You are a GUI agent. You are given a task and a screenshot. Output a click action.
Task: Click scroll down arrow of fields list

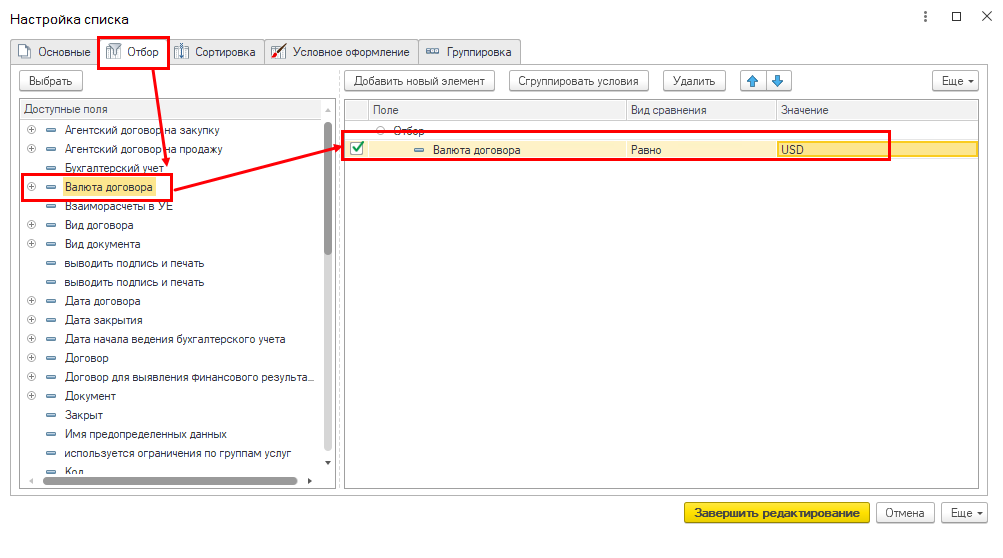pos(328,463)
